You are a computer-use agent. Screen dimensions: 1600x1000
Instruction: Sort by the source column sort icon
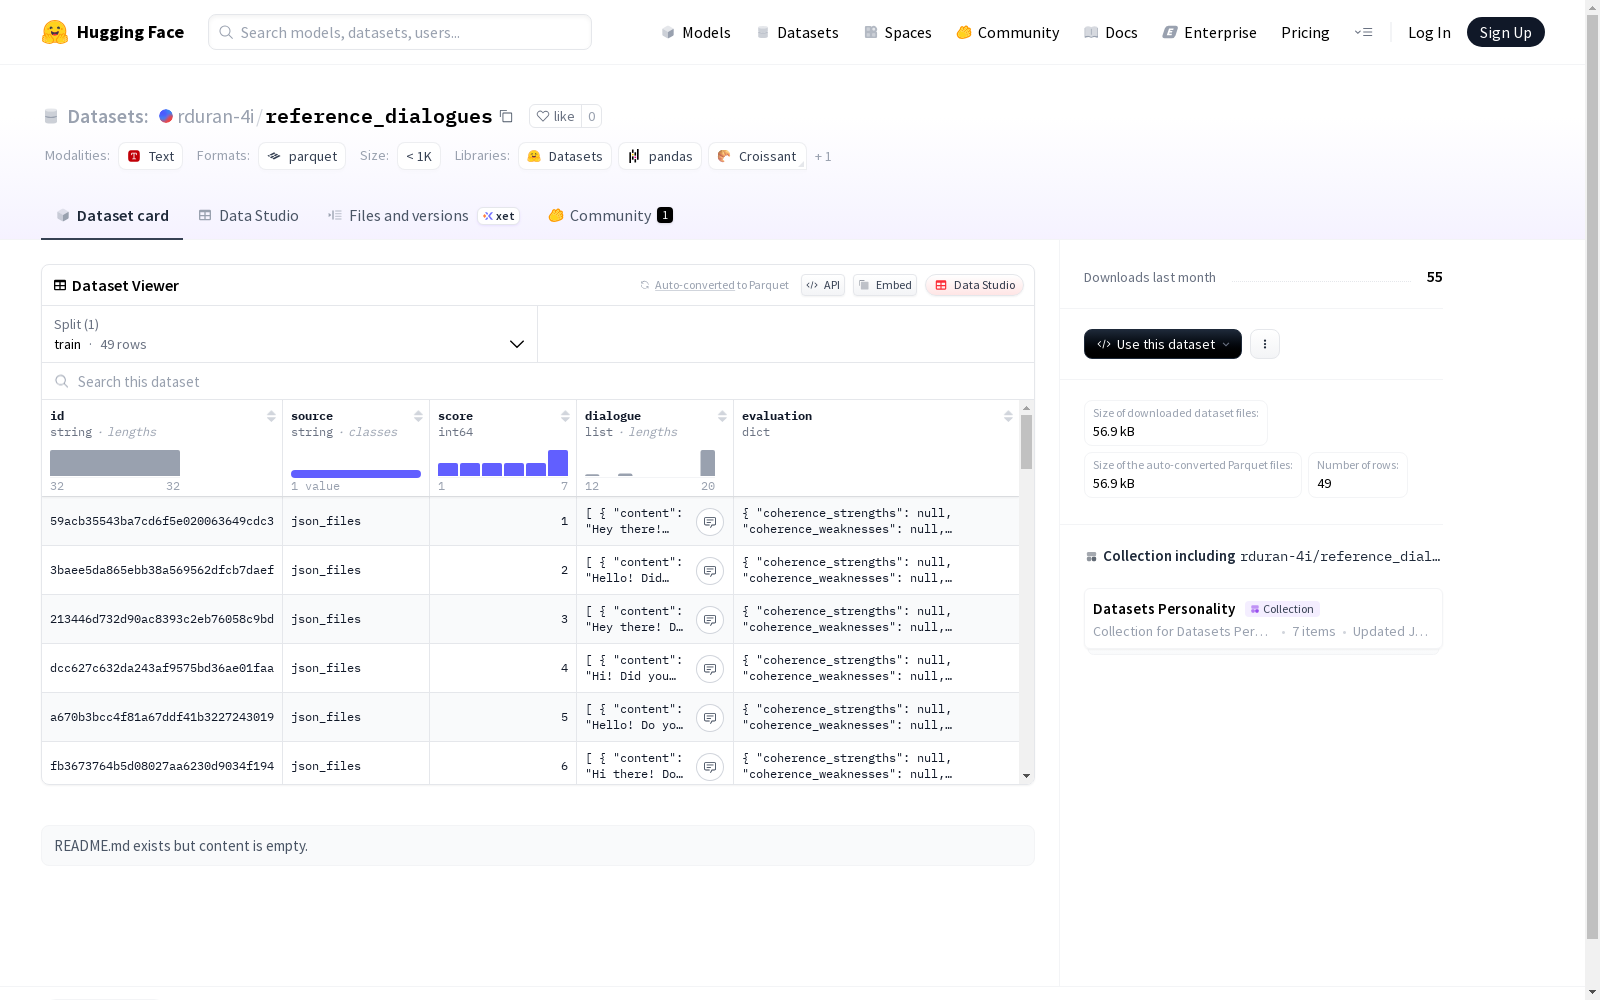[418, 416]
